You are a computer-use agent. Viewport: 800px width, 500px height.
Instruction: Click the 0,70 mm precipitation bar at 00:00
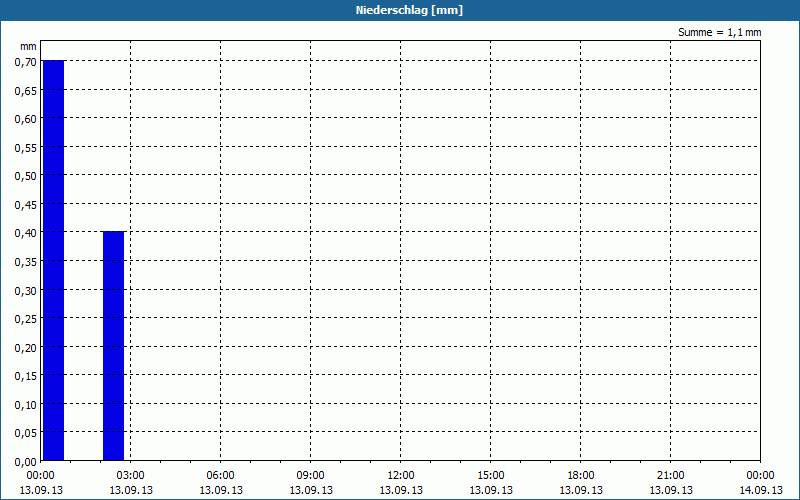click(54, 260)
